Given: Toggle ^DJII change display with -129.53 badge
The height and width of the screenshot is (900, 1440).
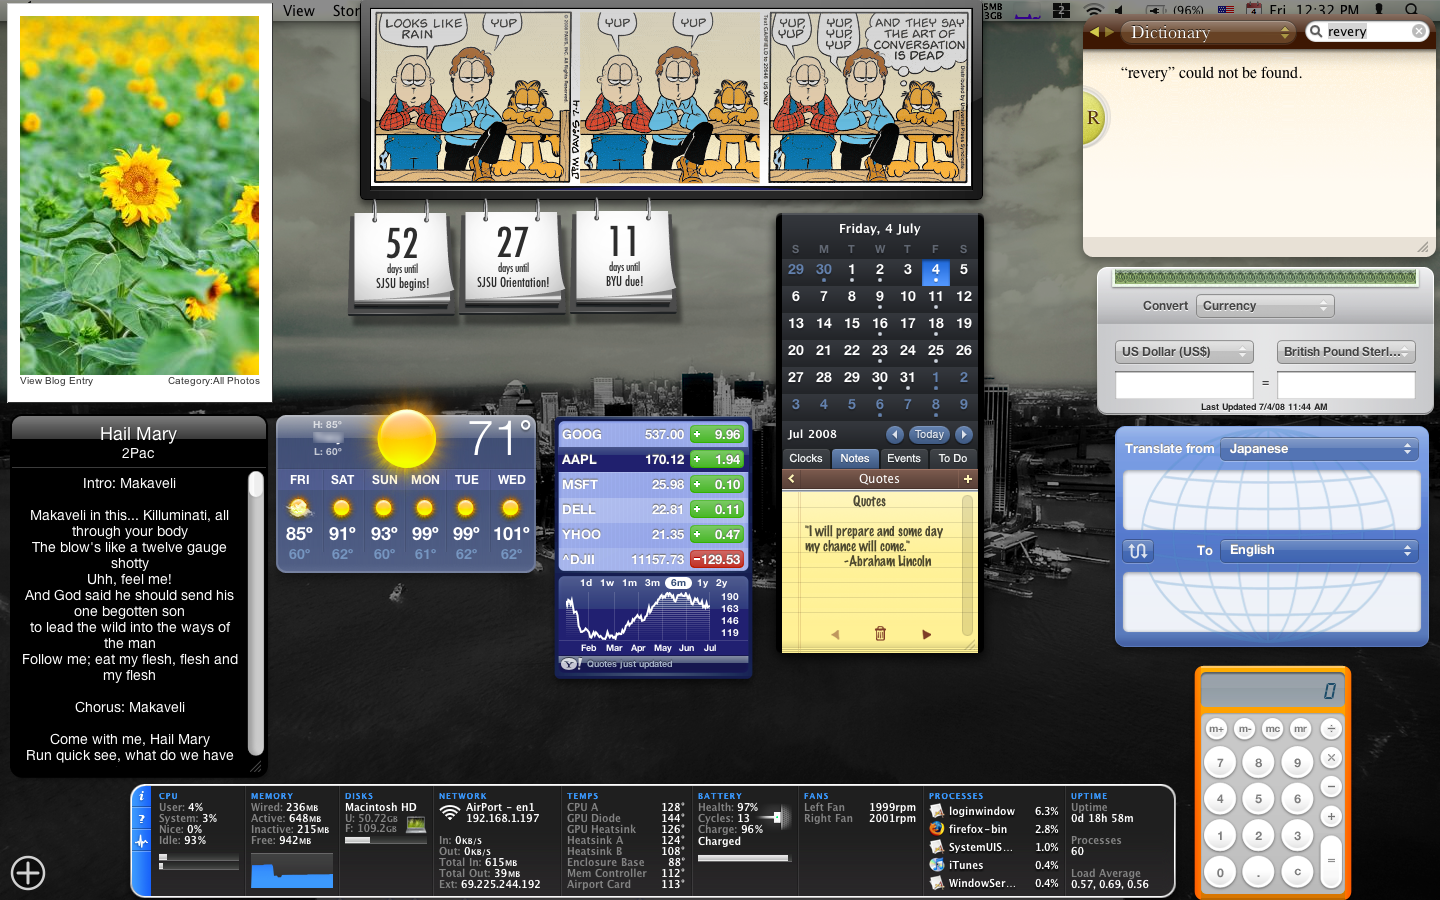Looking at the screenshot, I should [716, 560].
